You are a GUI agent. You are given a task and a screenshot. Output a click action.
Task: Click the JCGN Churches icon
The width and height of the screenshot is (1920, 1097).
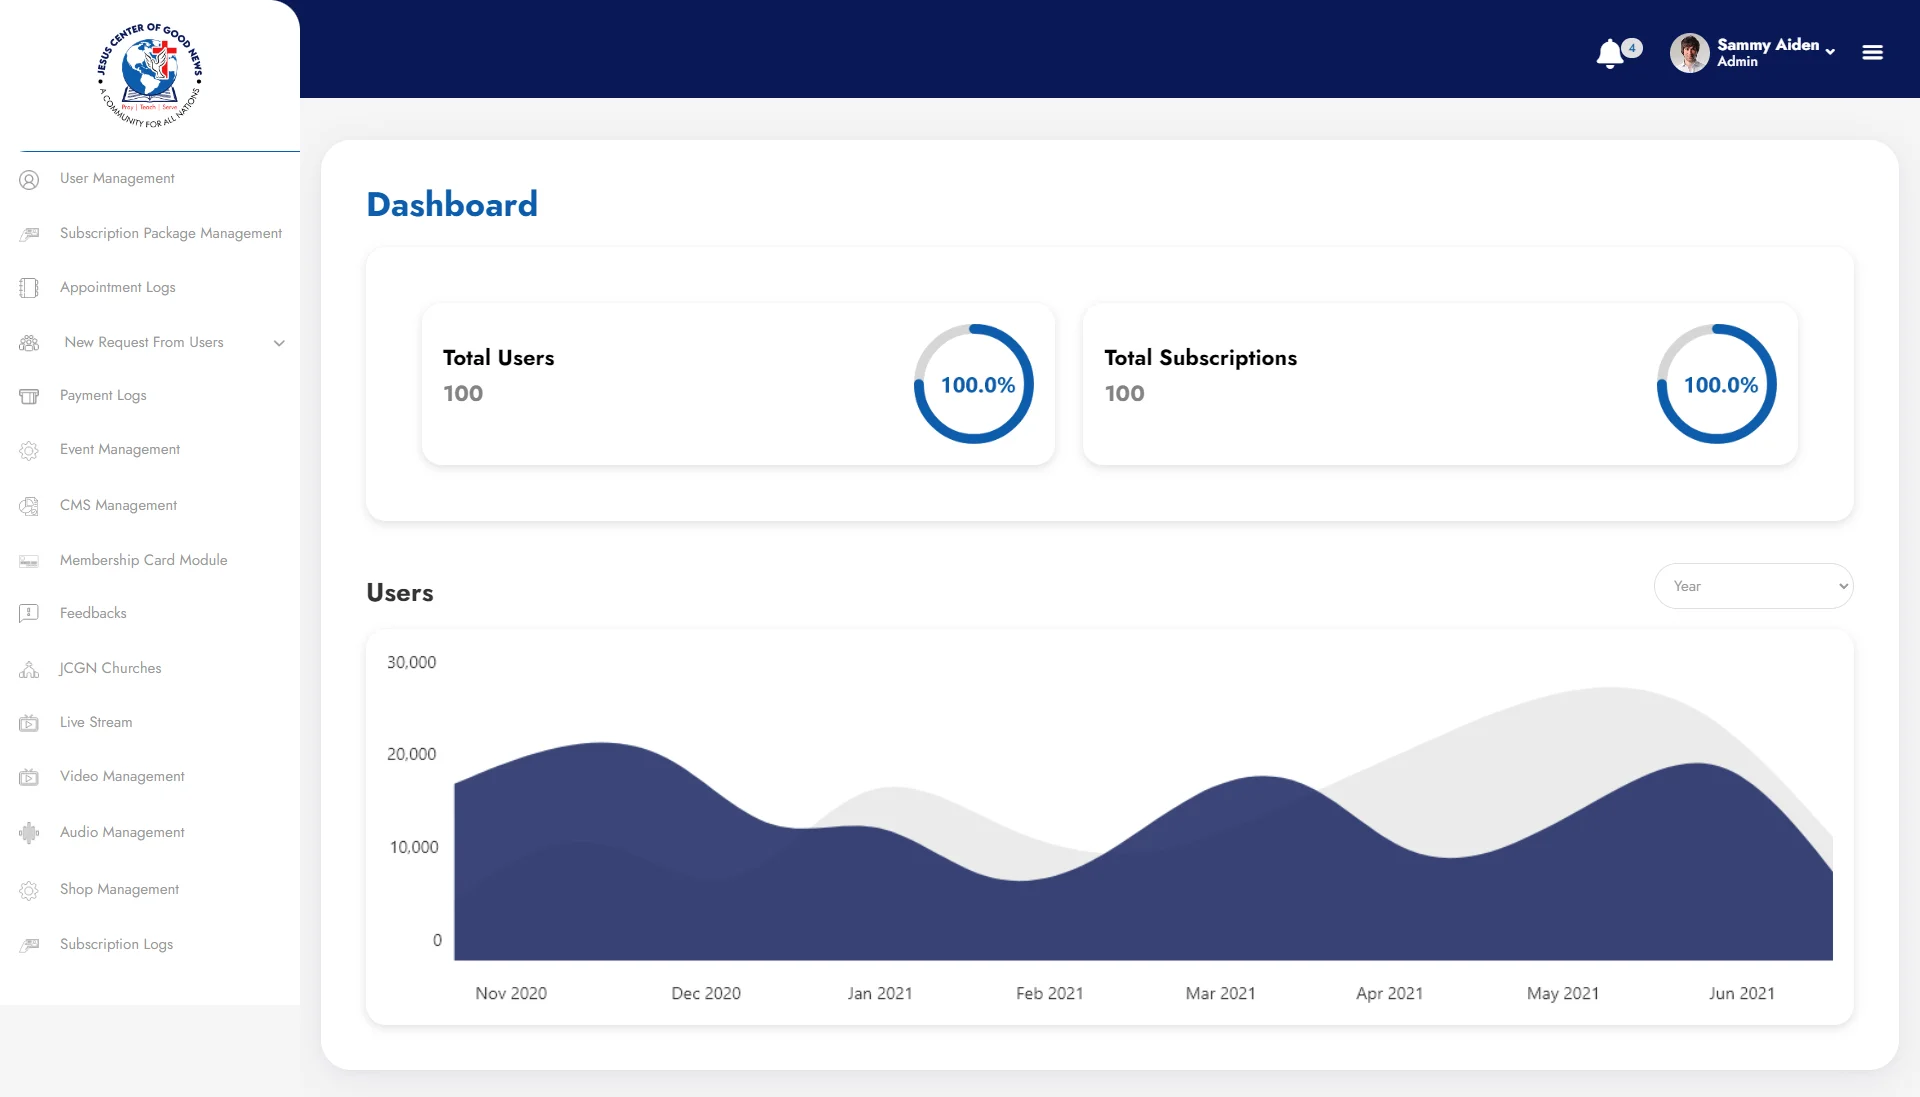pyautogui.click(x=29, y=669)
